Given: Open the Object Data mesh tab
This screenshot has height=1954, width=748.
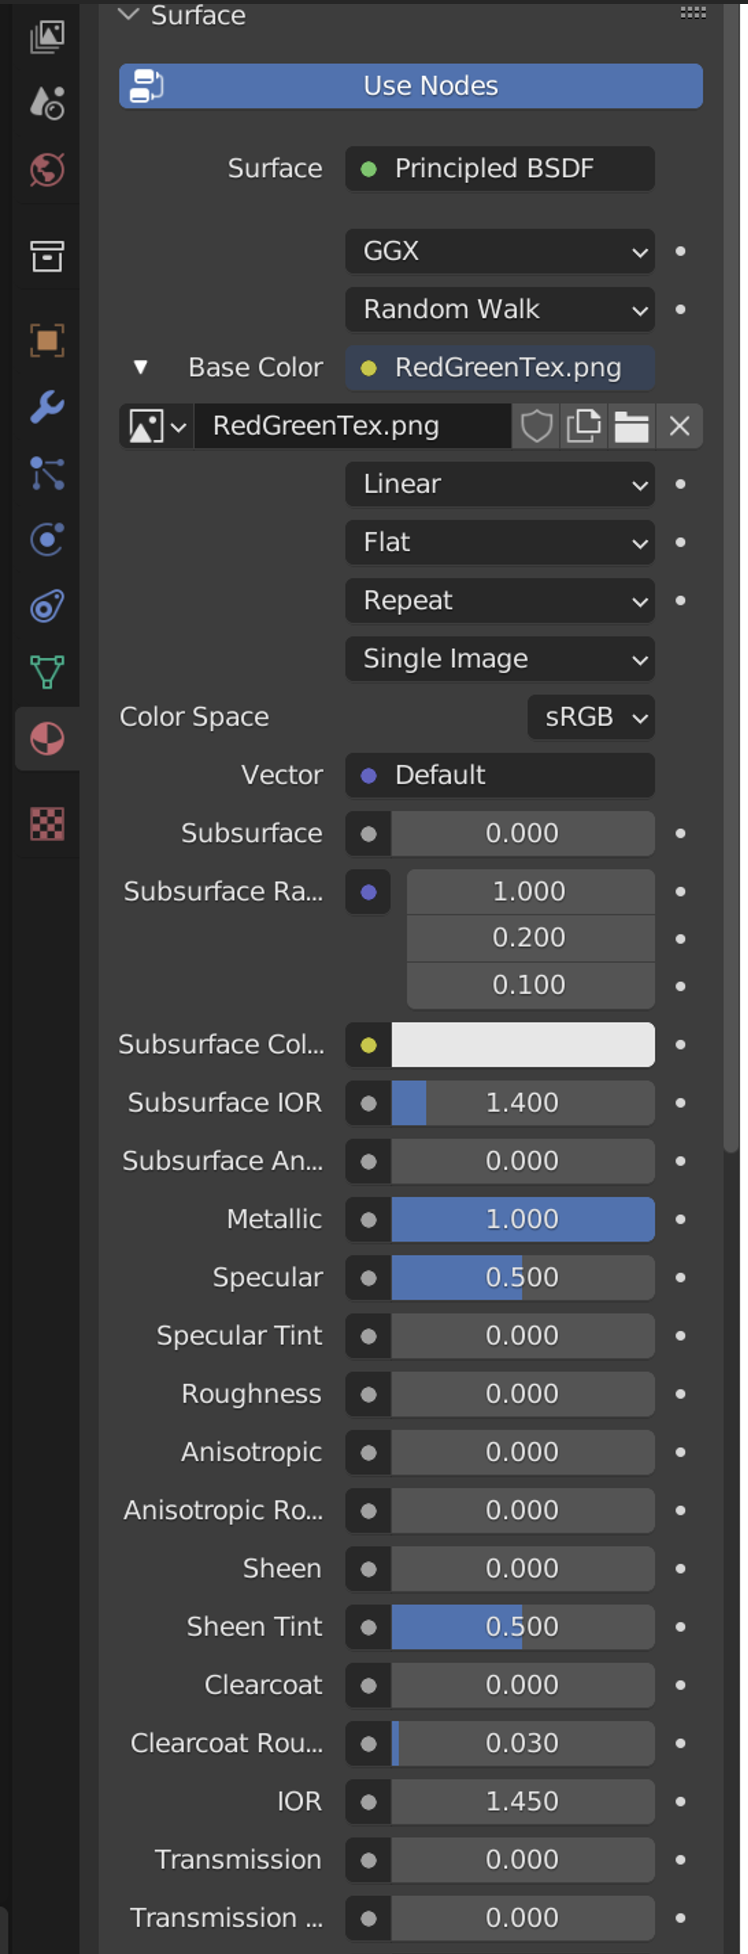Looking at the screenshot, I should pos(47,672).
